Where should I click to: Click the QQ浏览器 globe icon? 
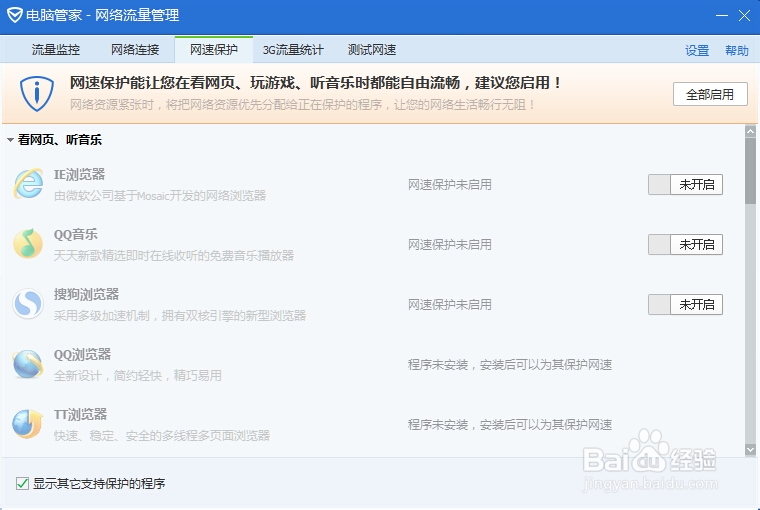[x=28, y=364]
